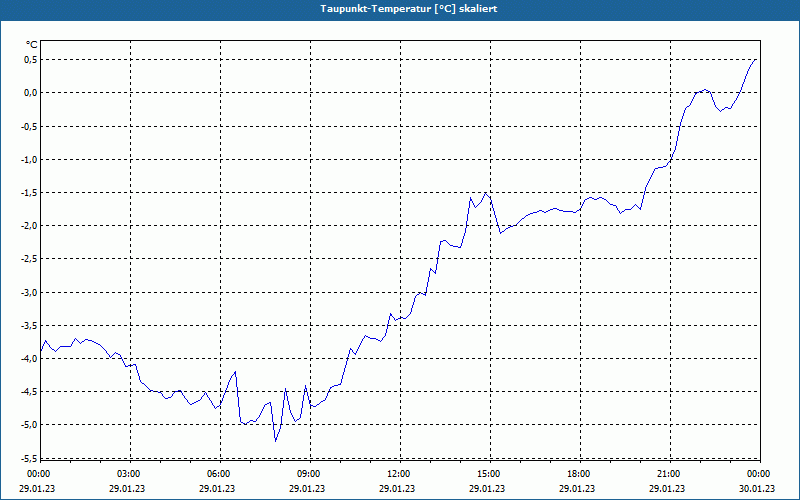Click the -5,5 y-axis label
The width and height of the screenshot is (800, 500).
point(29,458)
